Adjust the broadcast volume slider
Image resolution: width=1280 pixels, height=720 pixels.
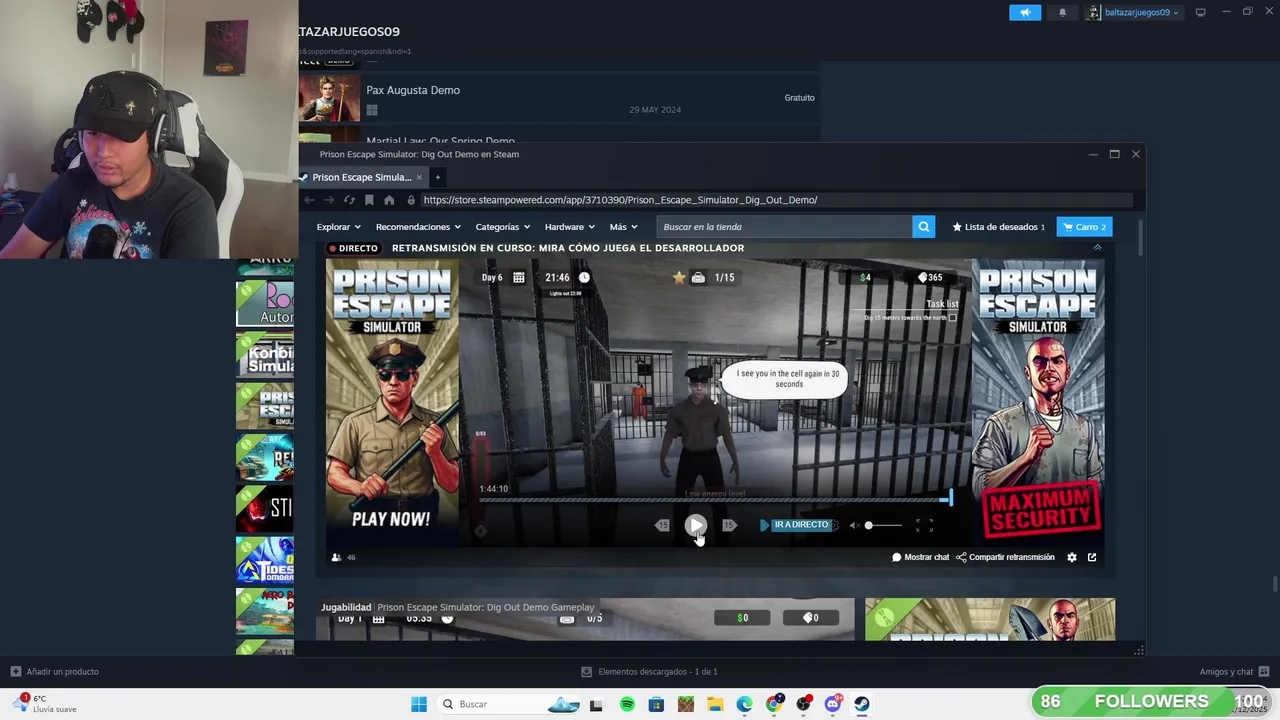[x=884, y=525]
